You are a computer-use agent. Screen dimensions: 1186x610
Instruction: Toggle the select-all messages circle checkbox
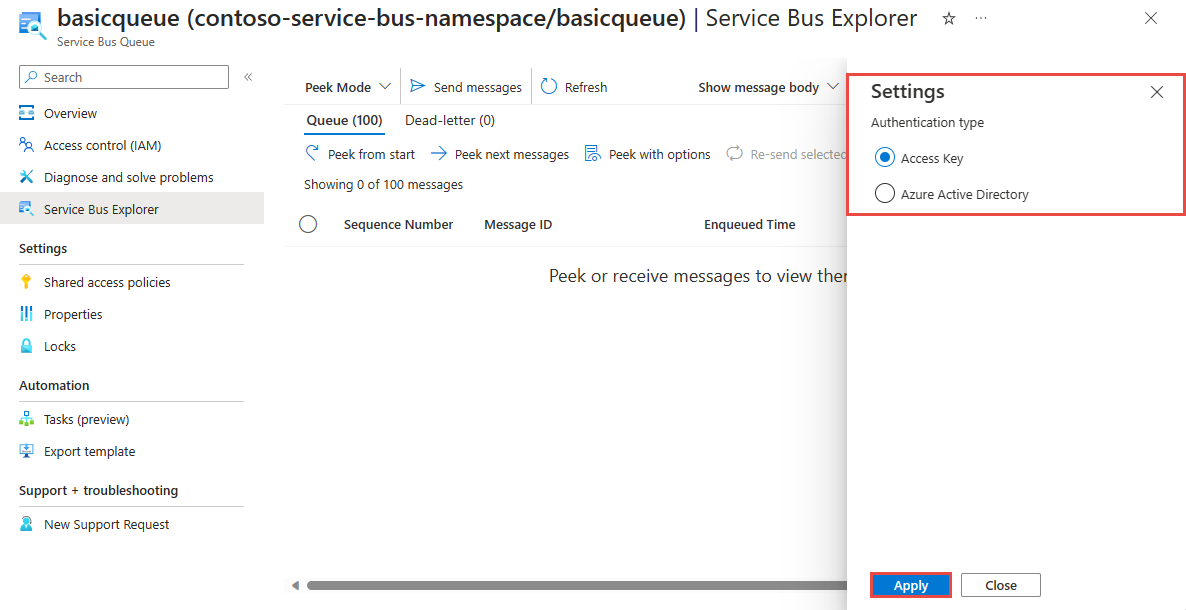308,224
